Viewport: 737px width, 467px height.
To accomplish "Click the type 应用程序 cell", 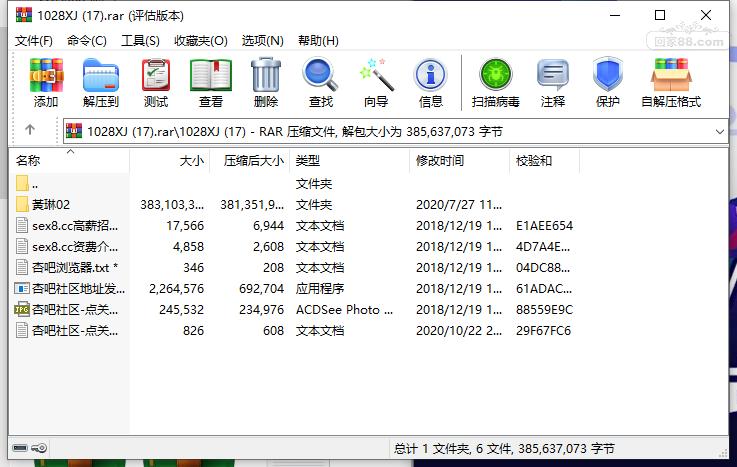I will tap(320, 288).
